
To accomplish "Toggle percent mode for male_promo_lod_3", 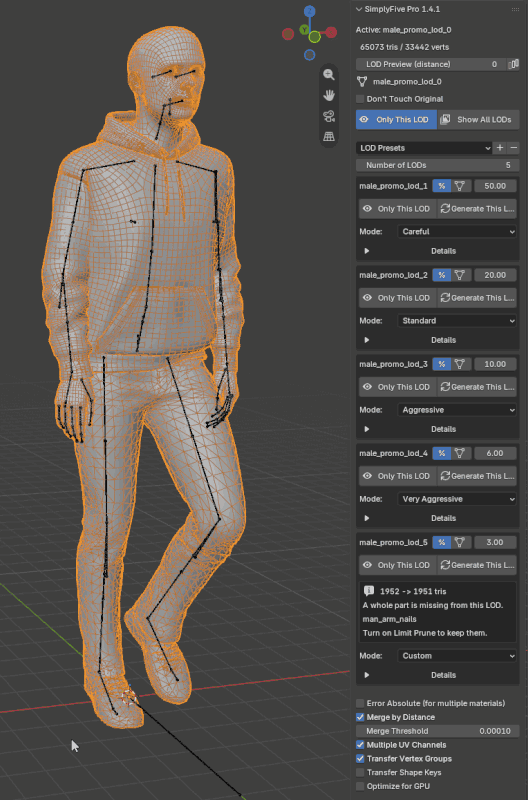I will [x=442, y=364].
